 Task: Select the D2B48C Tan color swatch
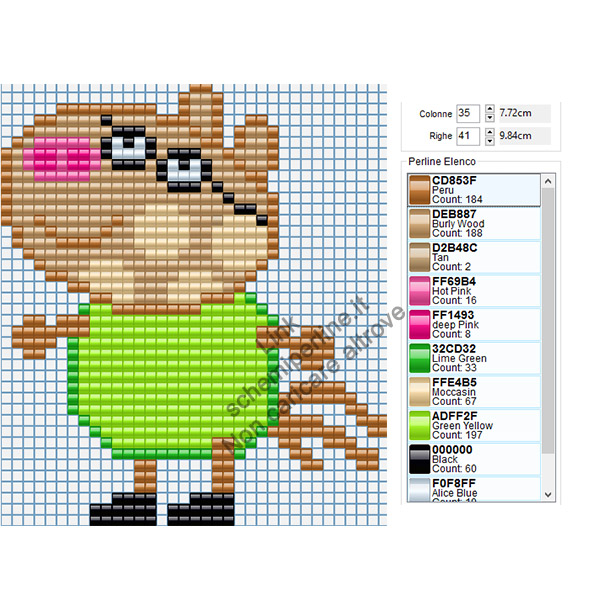[419, 257]
